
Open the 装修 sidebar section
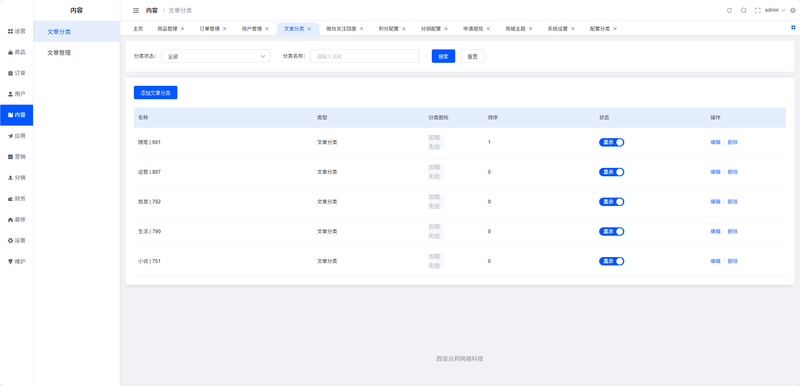(16, 219)
